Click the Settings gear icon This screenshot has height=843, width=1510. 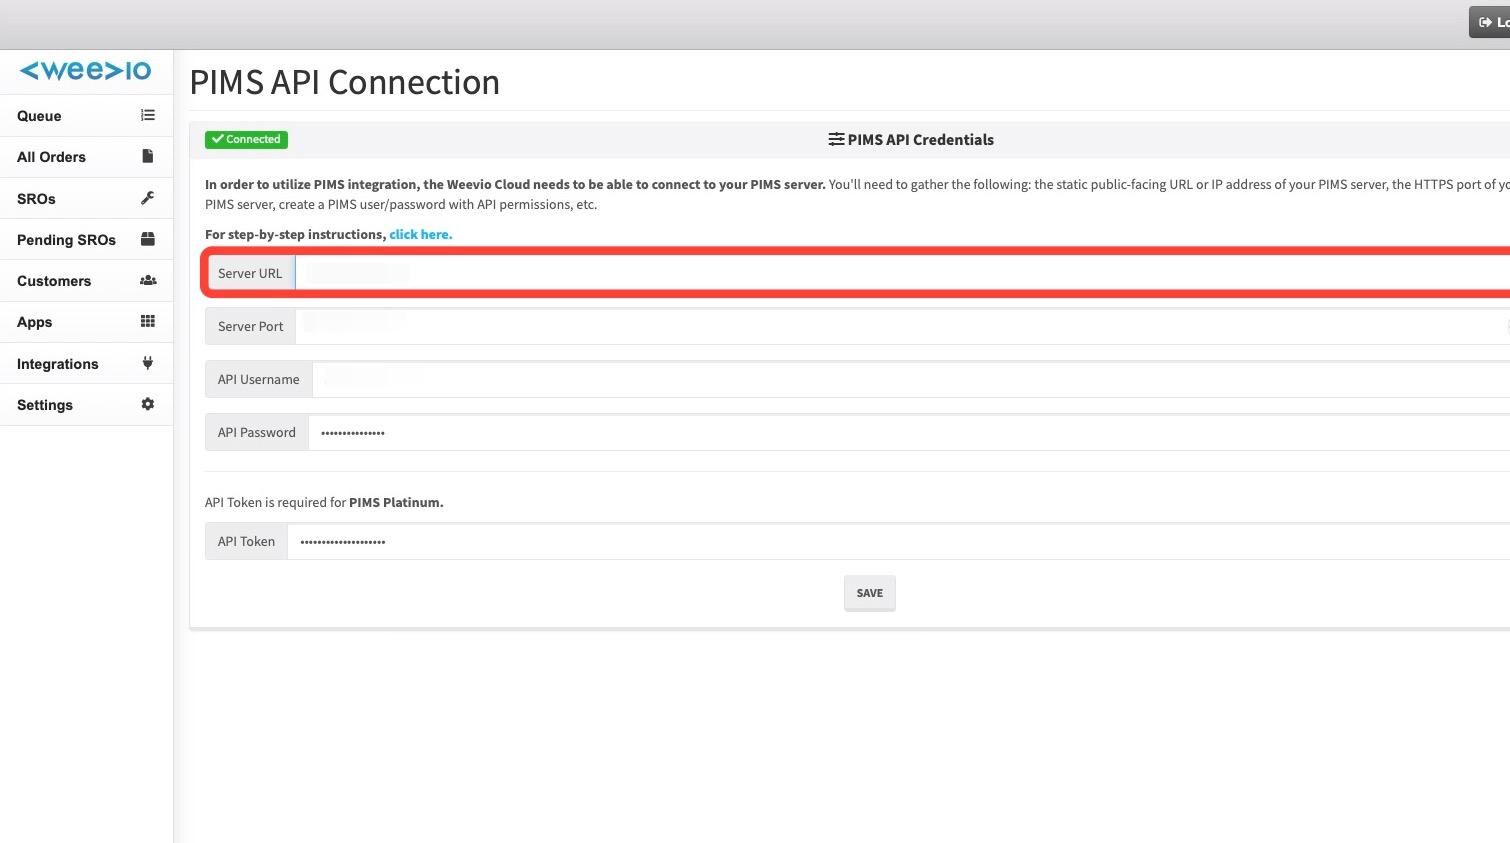coord(148,404)
